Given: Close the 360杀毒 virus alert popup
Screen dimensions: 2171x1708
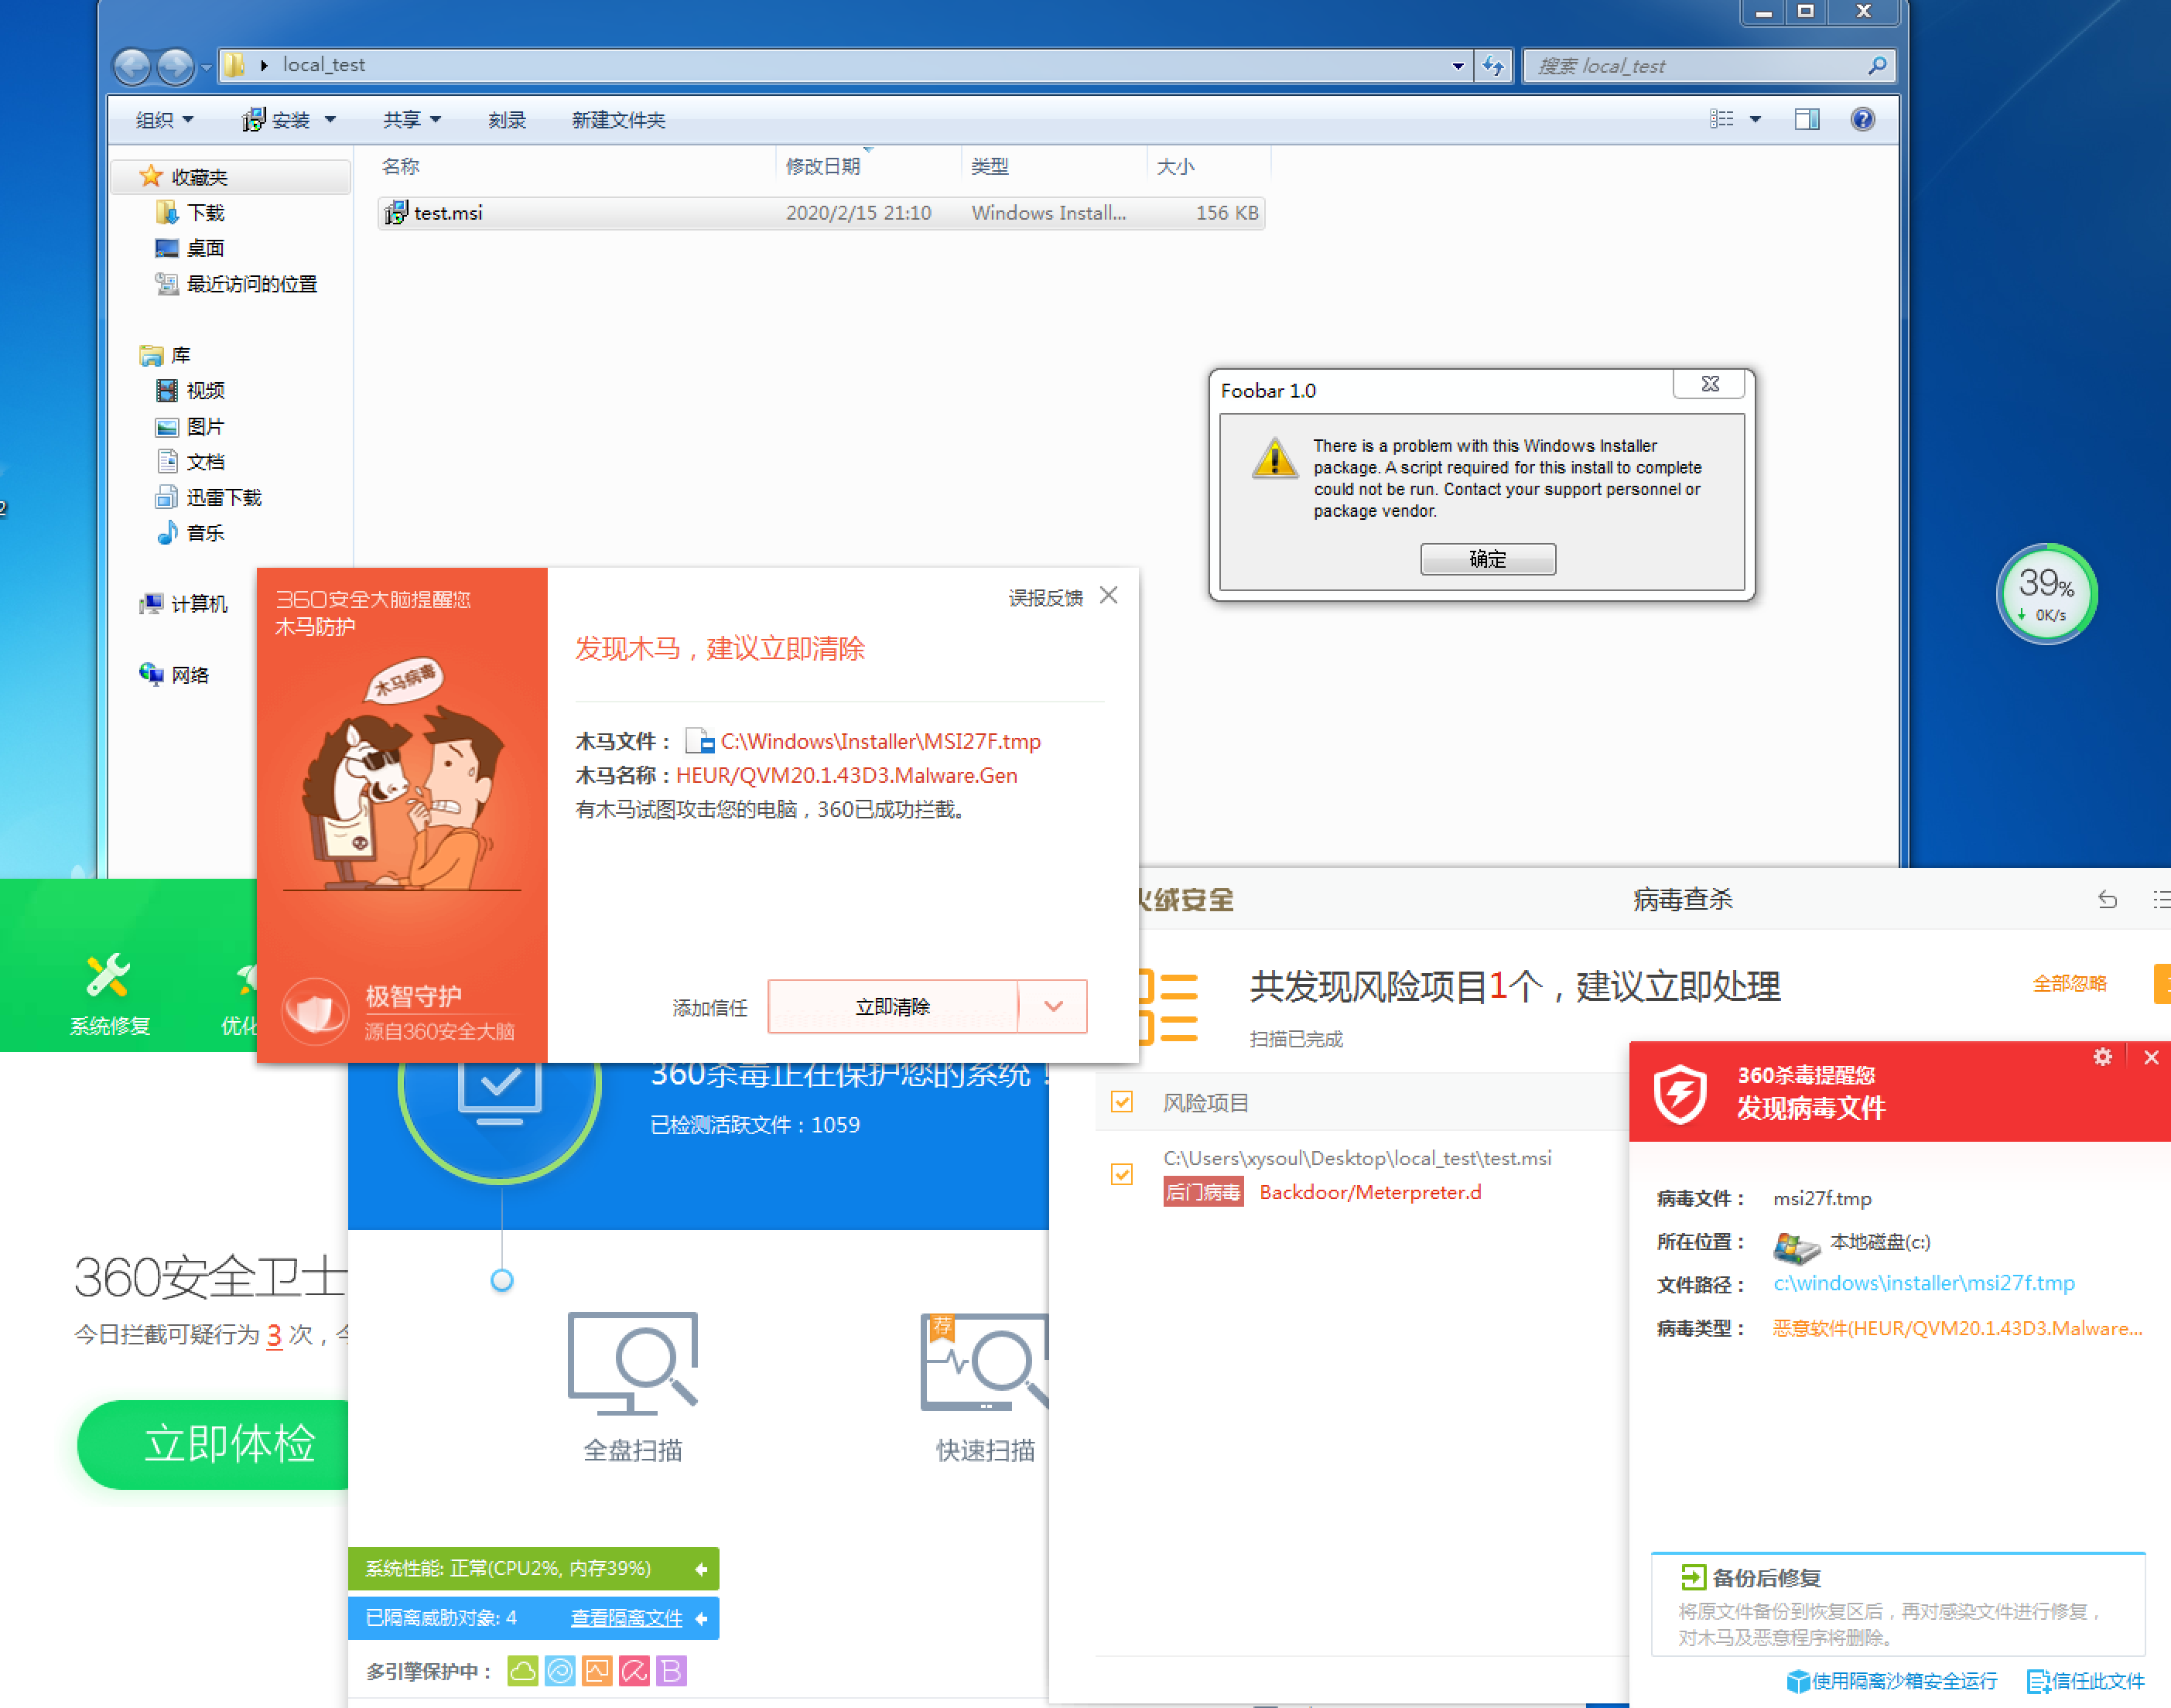Looking at the screenshot, I should coord(2150,1057).
